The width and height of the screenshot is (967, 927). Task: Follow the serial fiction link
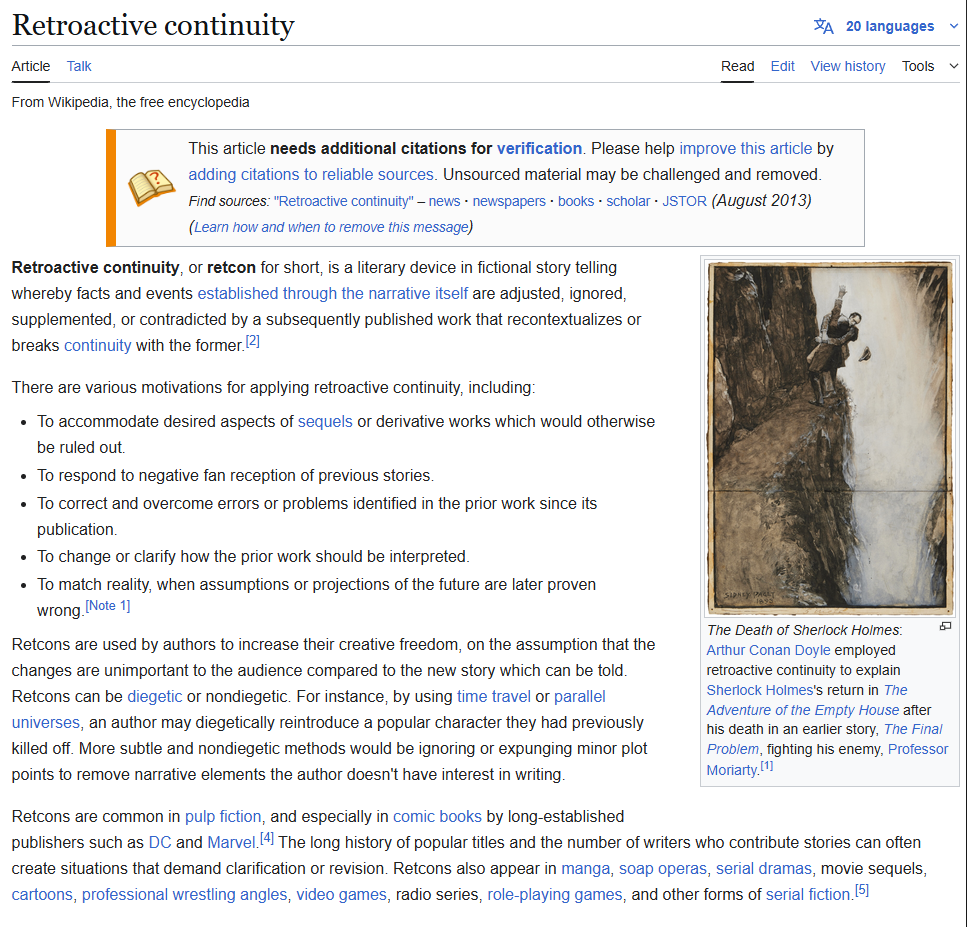[x=807, y=894]
